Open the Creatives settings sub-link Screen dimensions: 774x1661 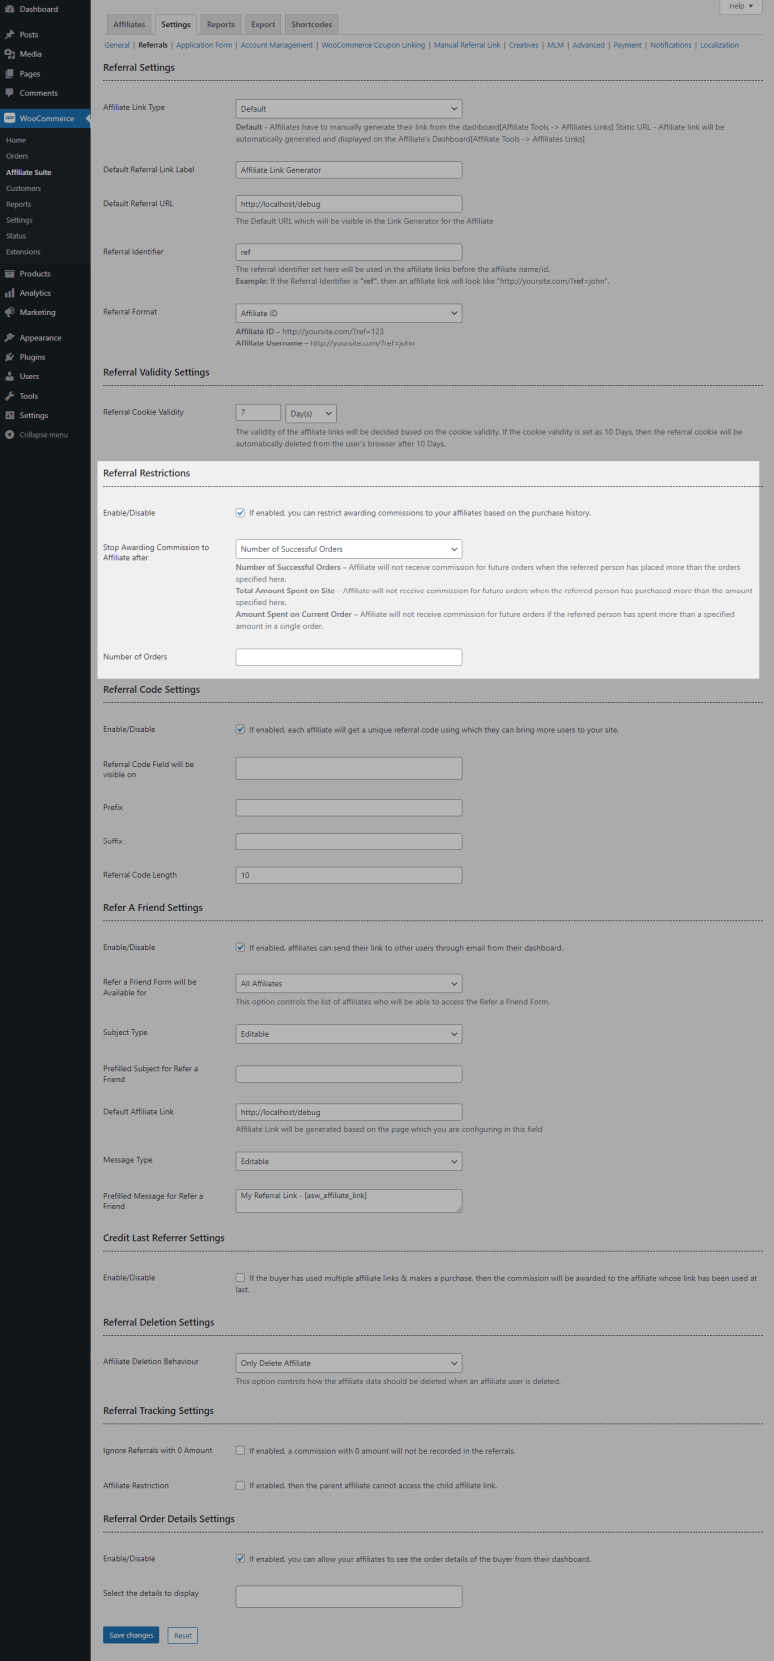coord(524,45)
